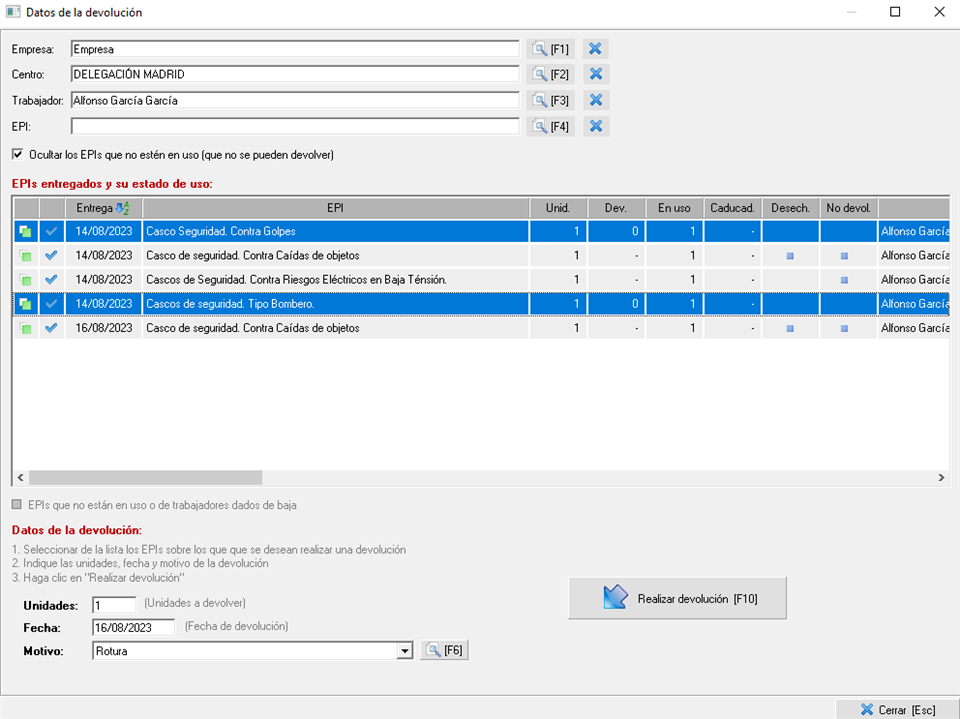Image resolution: width=960 pixels, height=719 pixels.
Task: Click the Empresa input field
Action: coord(295,49)
